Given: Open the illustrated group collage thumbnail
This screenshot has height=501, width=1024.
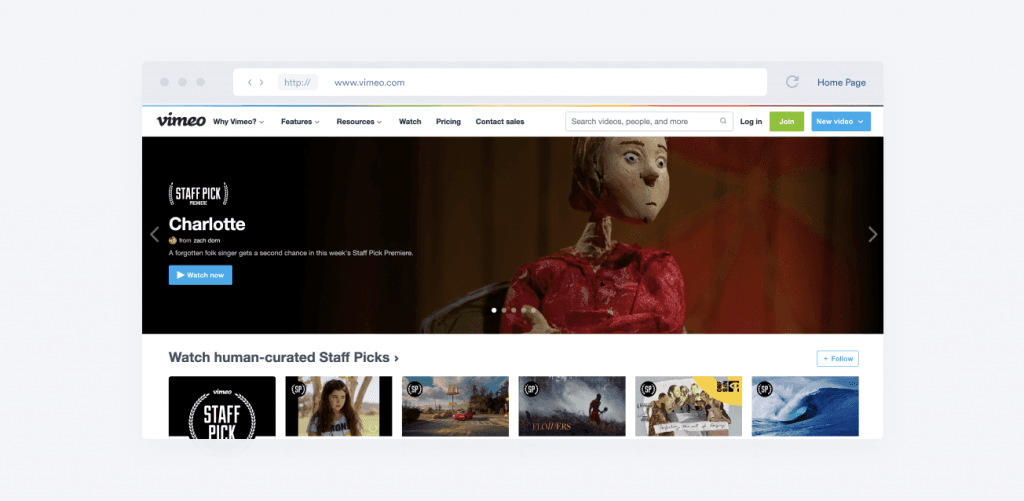Looking at the screenshot, I should tap(688, 406).
